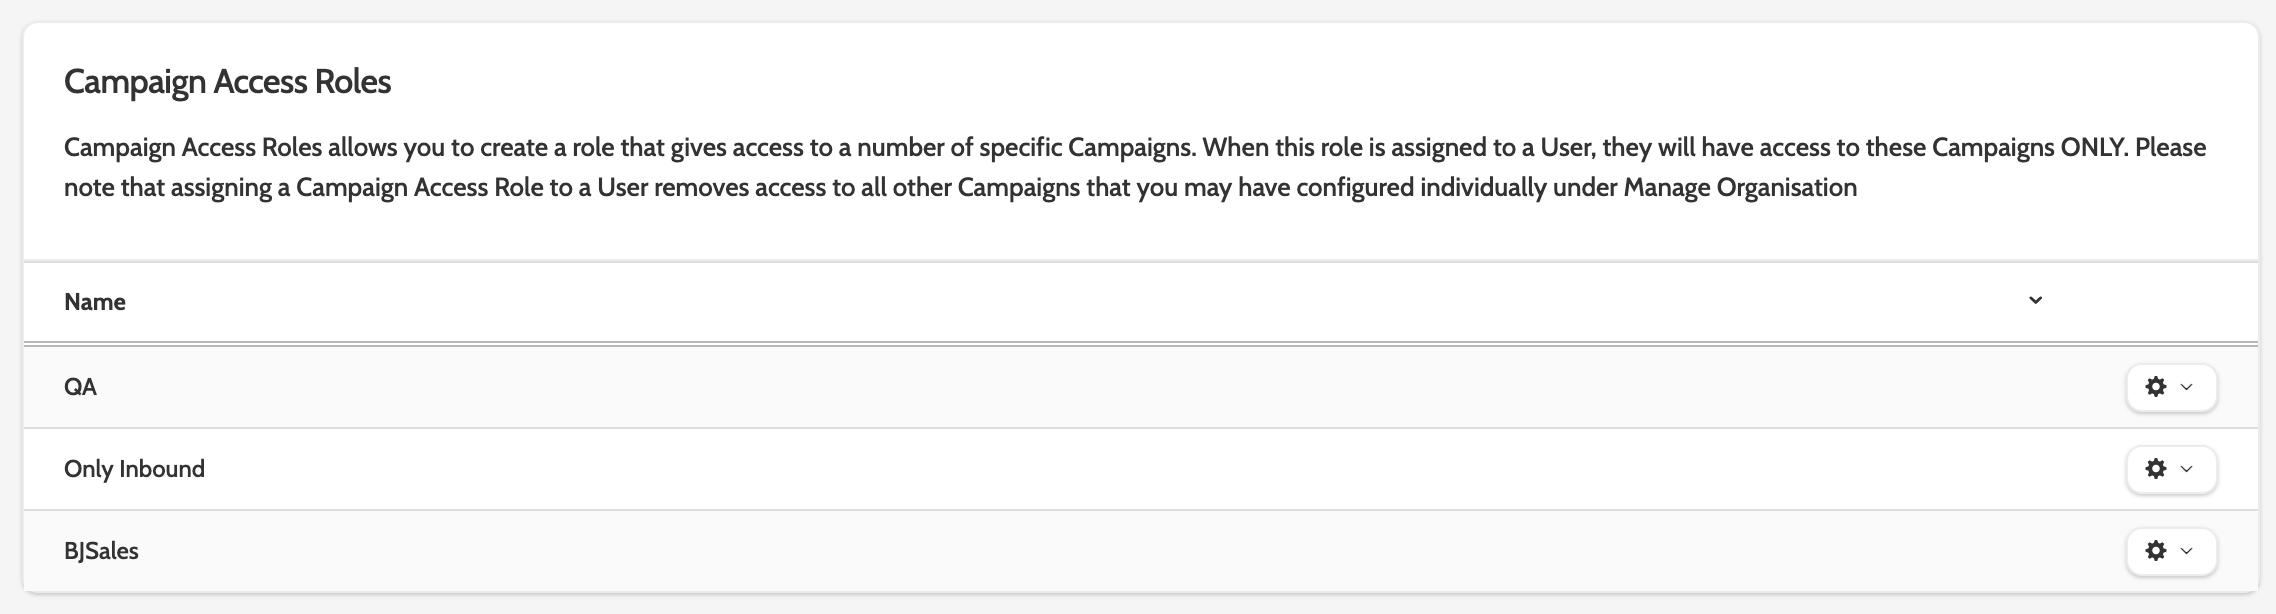This screenshot has width=2276, height=614.
Task: Click the gear icon for BJSales role
Action: point(2156,551)
